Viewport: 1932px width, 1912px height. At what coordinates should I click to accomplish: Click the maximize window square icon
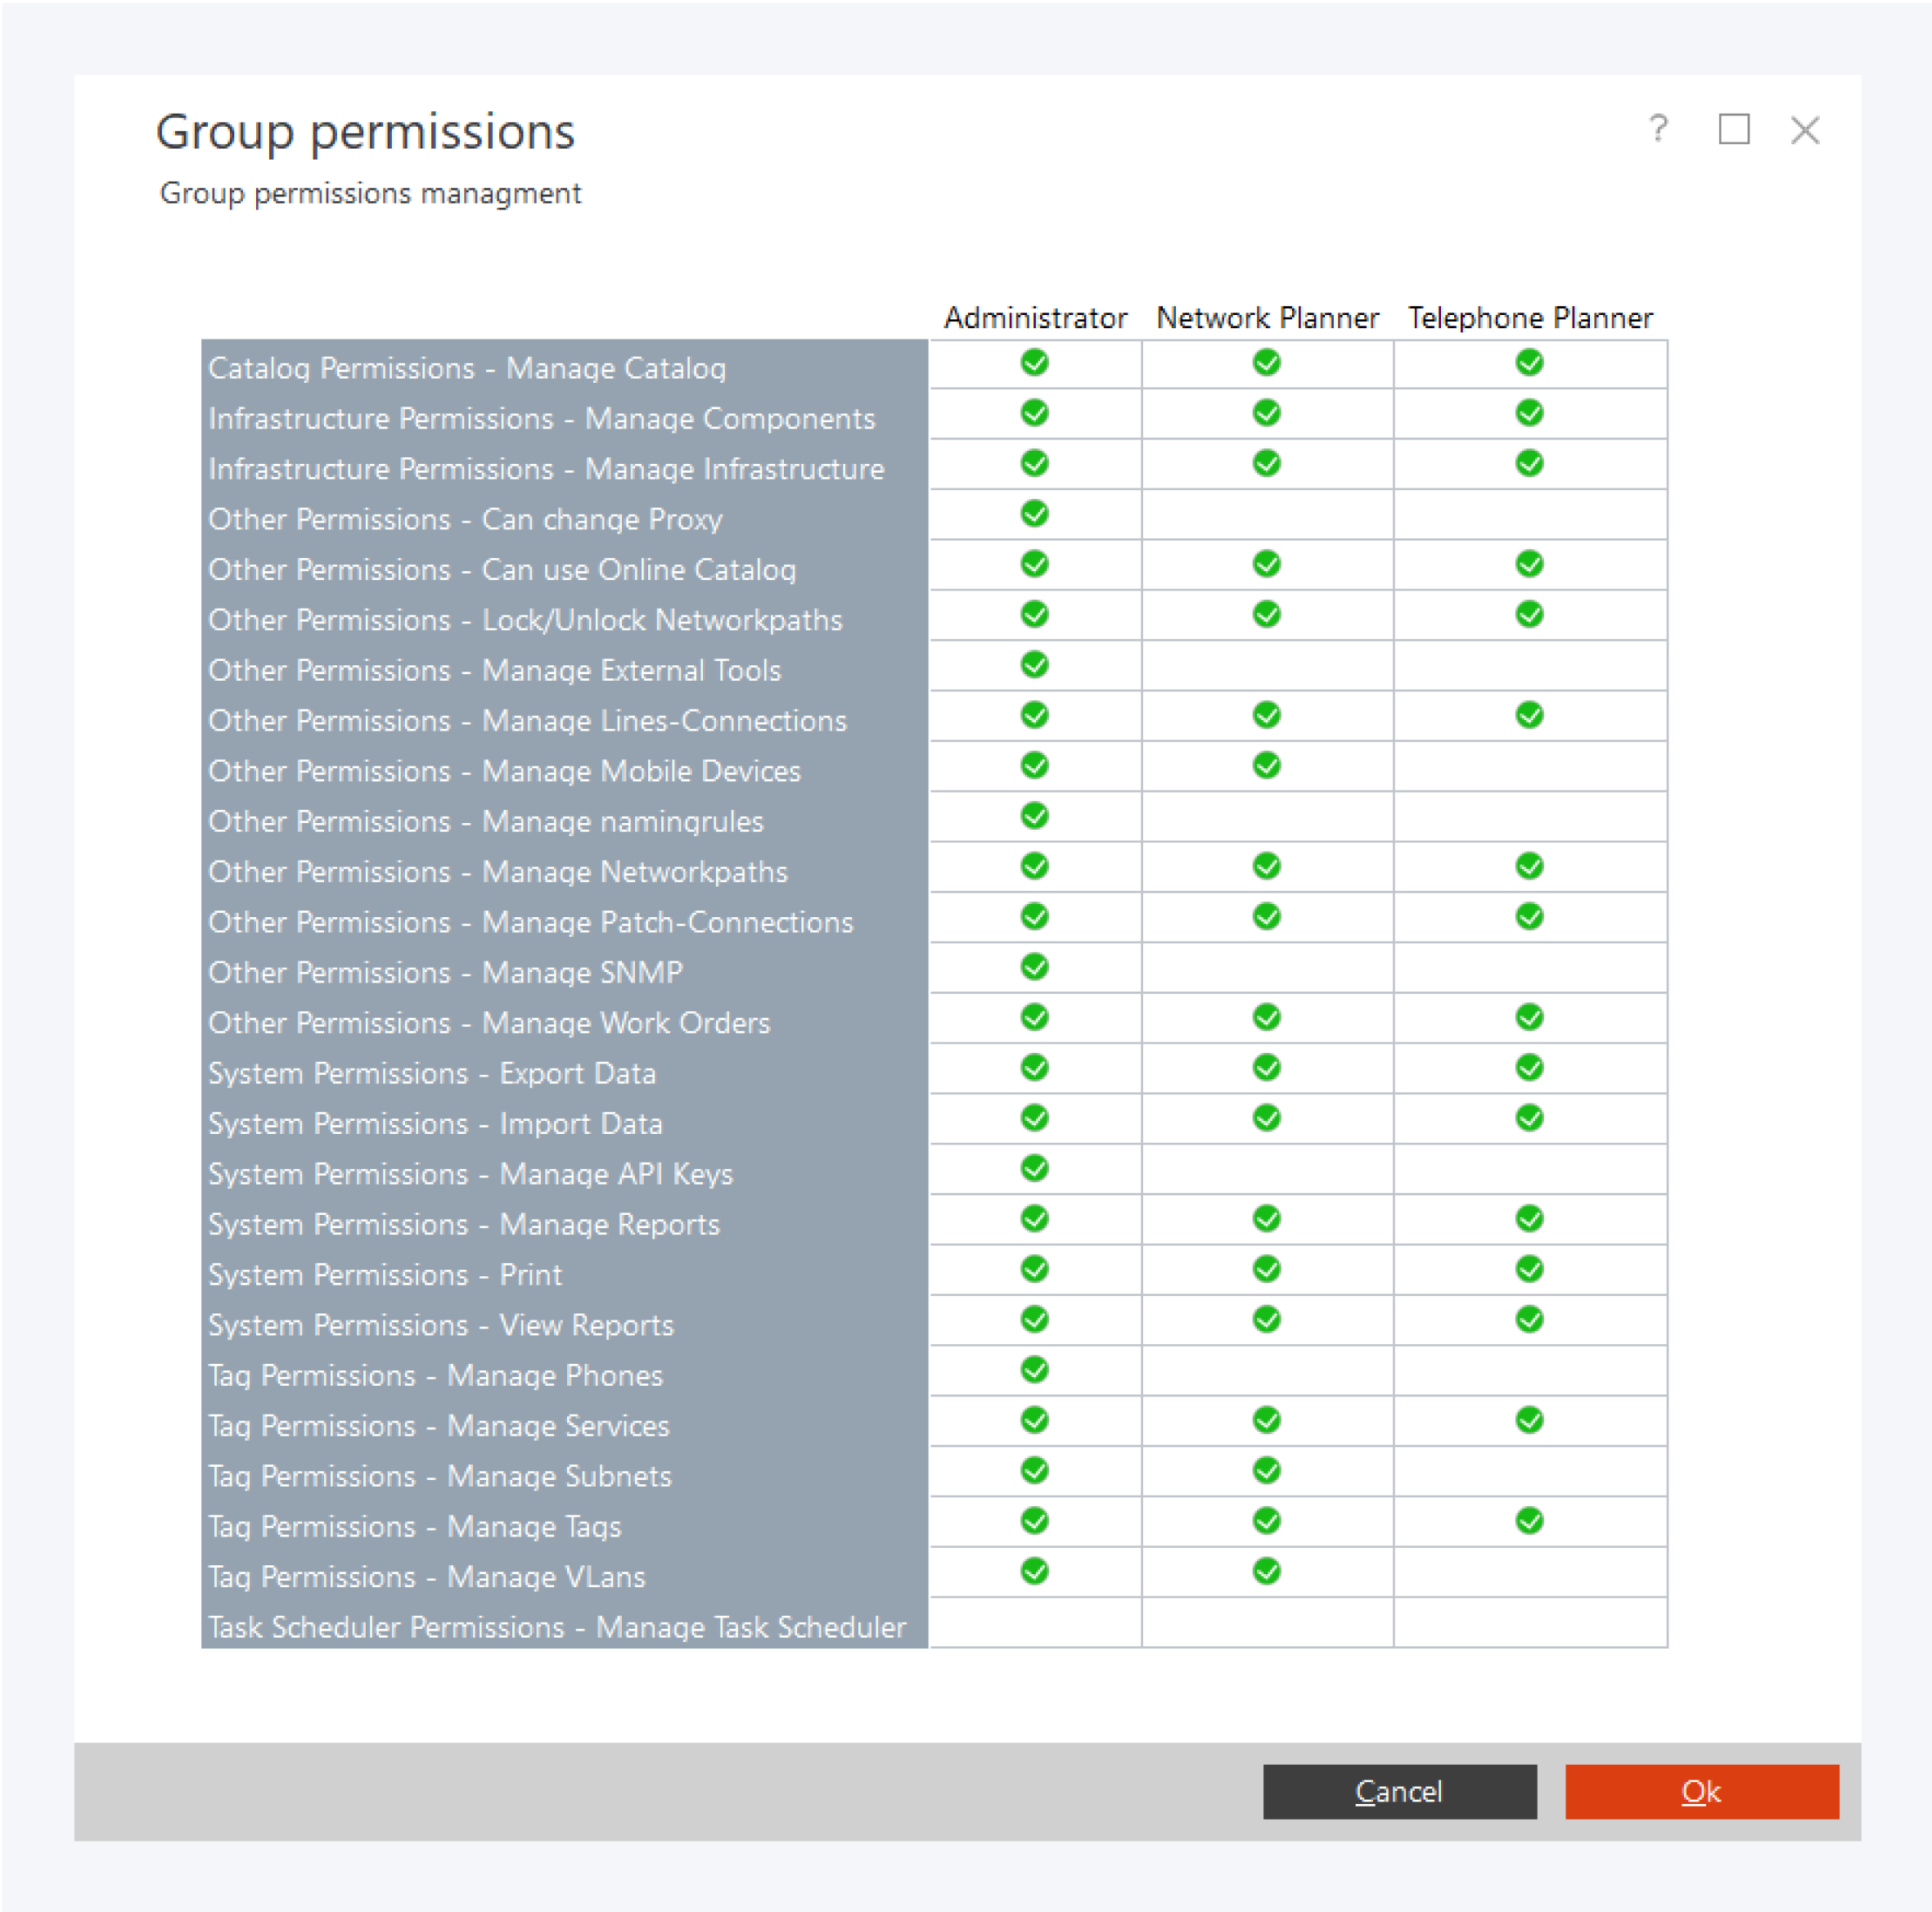(1733, 129)
